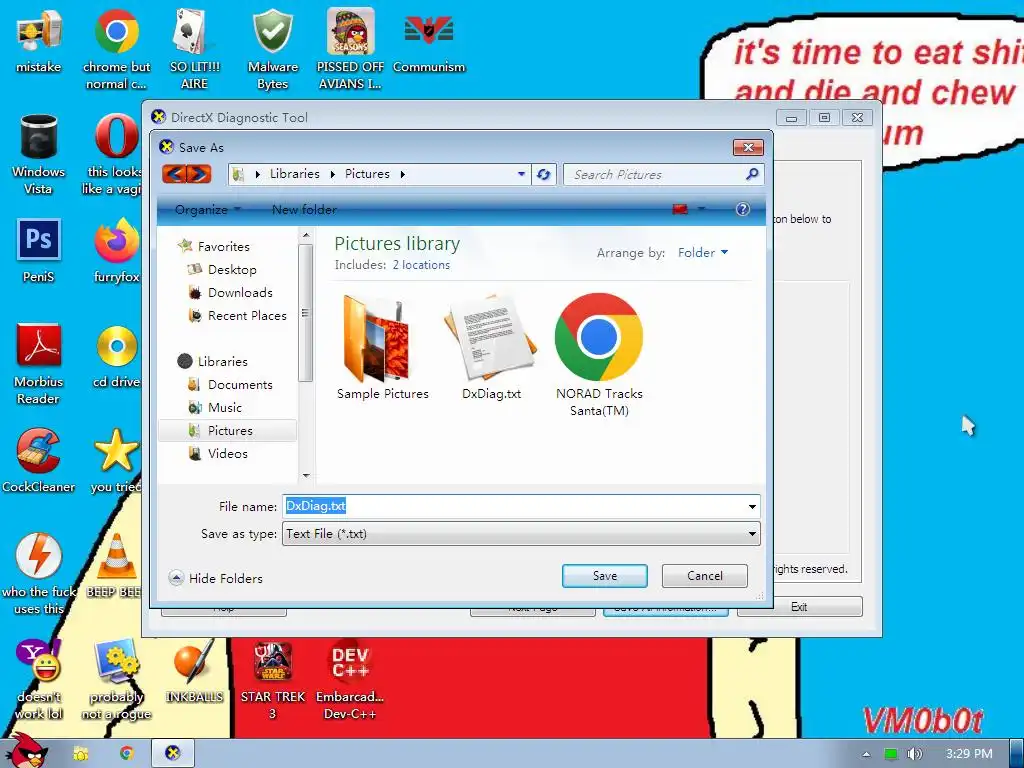Viewport: 1024px width, 768px height.
Task: Click arrow after Libraries in breadcrumb
Action: pyautogui.click(x=333, y=174)
